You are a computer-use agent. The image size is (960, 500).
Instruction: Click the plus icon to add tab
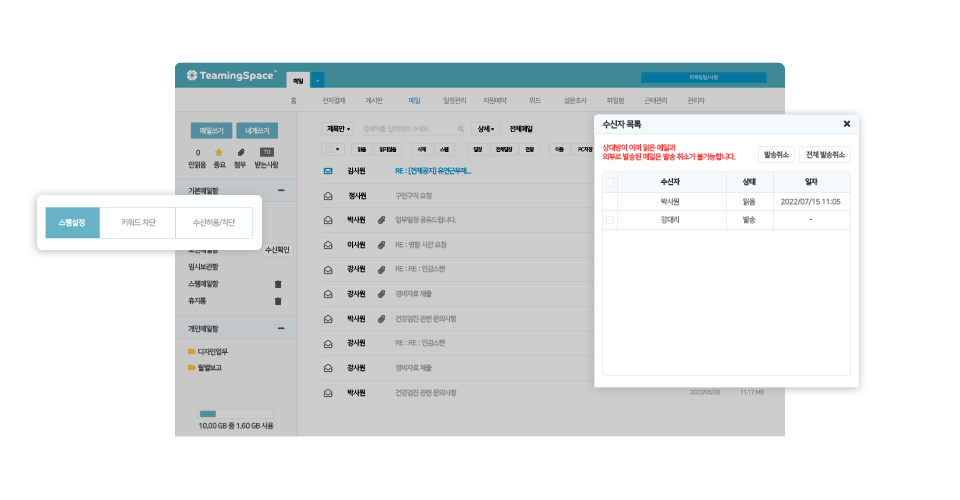[318, 79]
